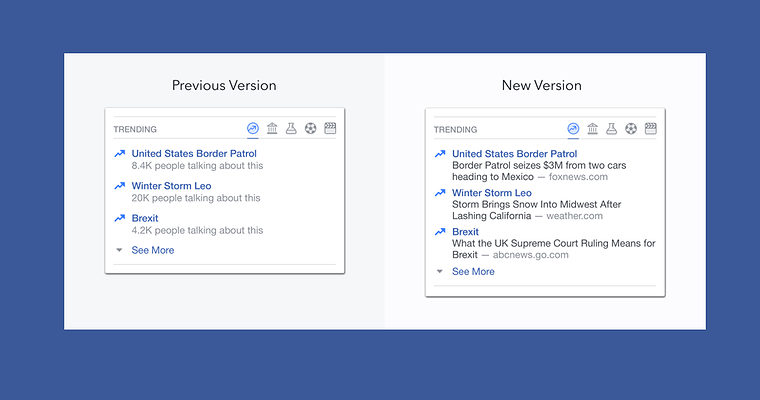
Task: Open Winter Storm Leo link in Previous Version
Action: tap(171, 186)
